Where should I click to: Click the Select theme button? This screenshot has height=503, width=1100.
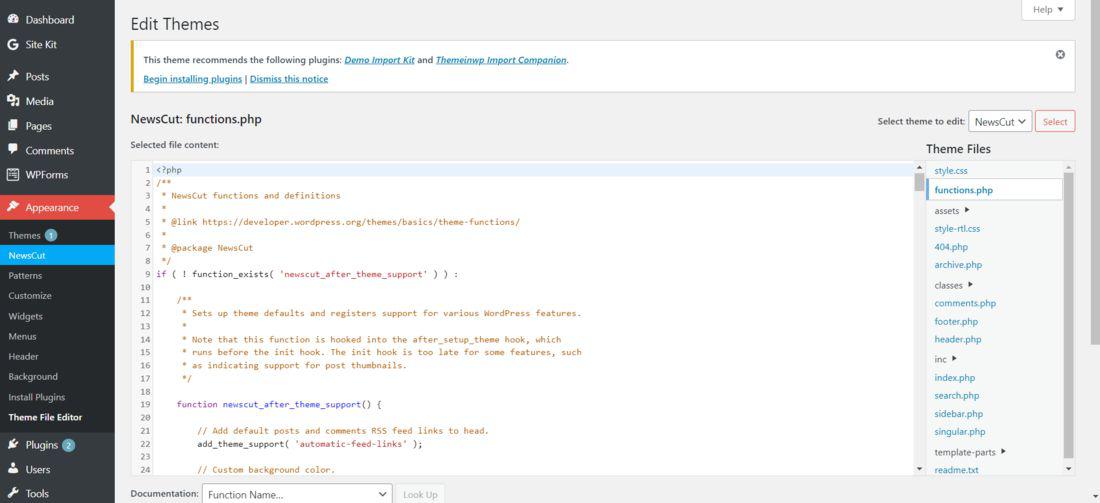pos(1054,121)
